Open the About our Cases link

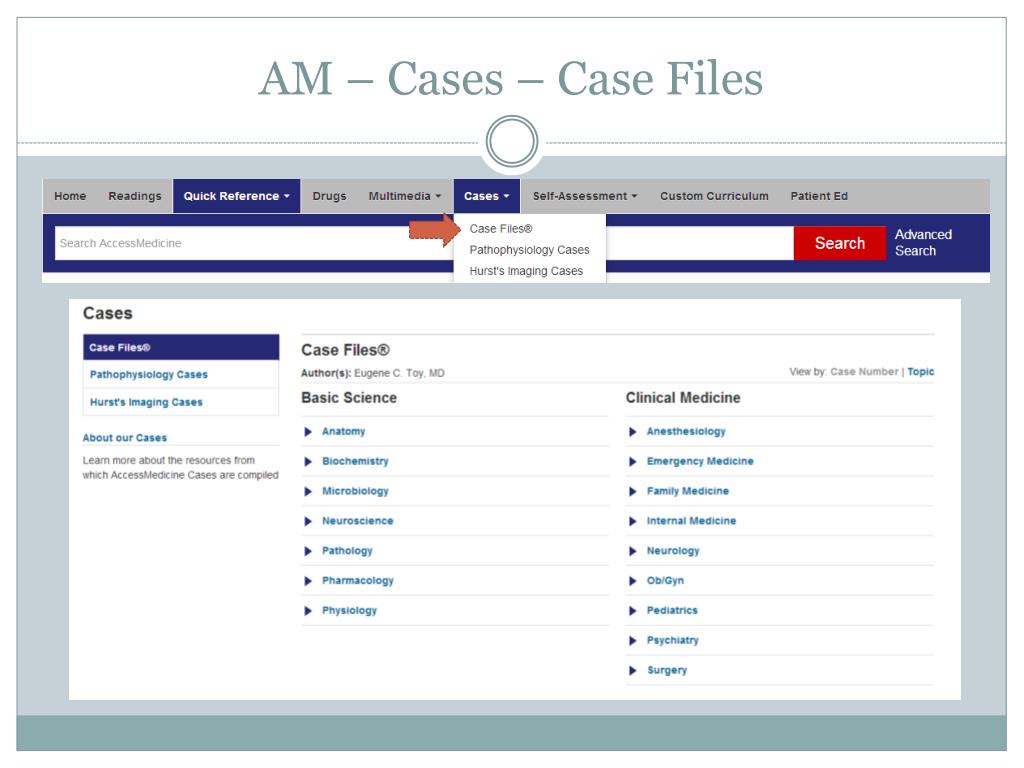tap(125, 438)
